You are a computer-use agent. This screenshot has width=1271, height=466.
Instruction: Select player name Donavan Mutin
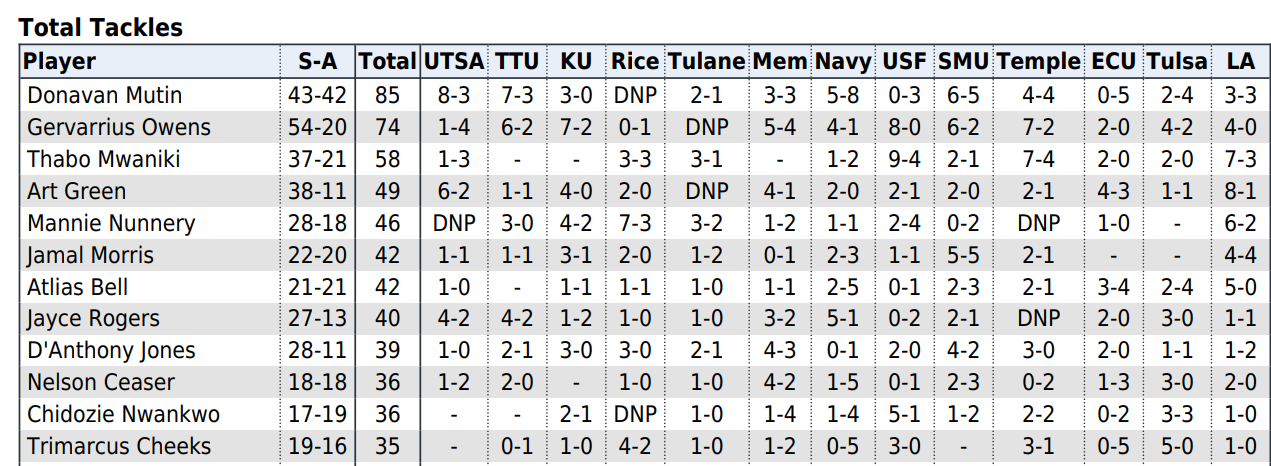104,95
